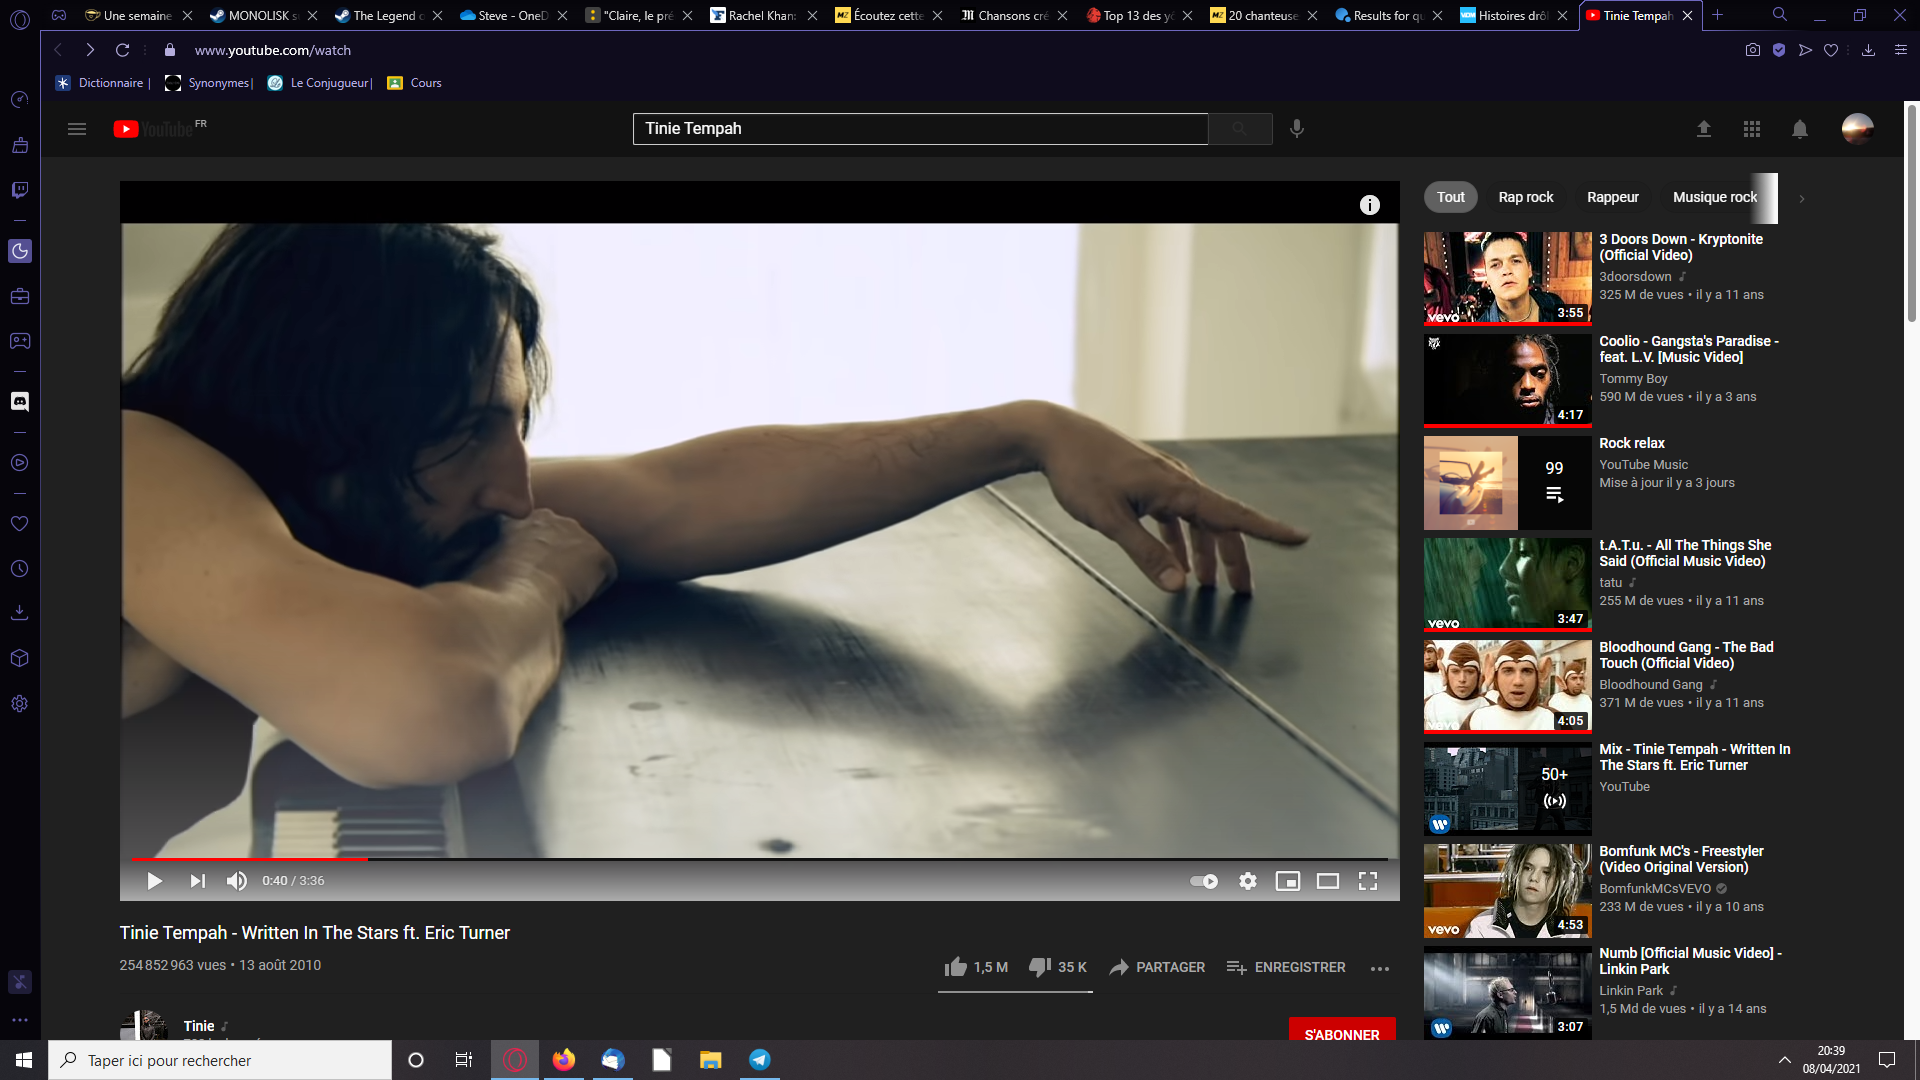Open the account avatar menu
1920x1080 pixels.
pyautogui.click(x=1858, y=129)
